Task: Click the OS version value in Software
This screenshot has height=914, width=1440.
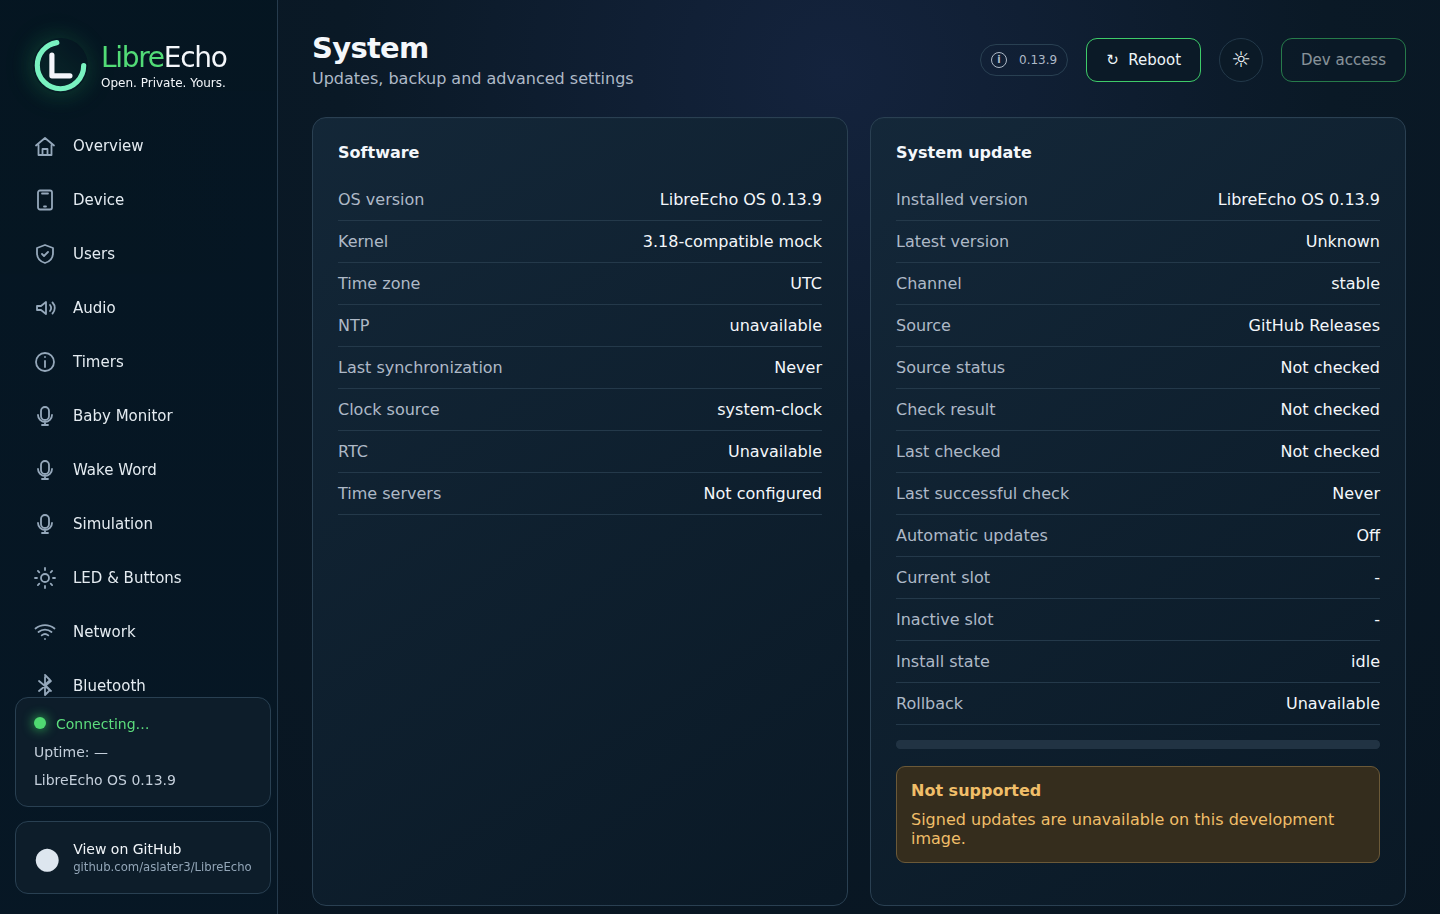Action: pos(741,200)
